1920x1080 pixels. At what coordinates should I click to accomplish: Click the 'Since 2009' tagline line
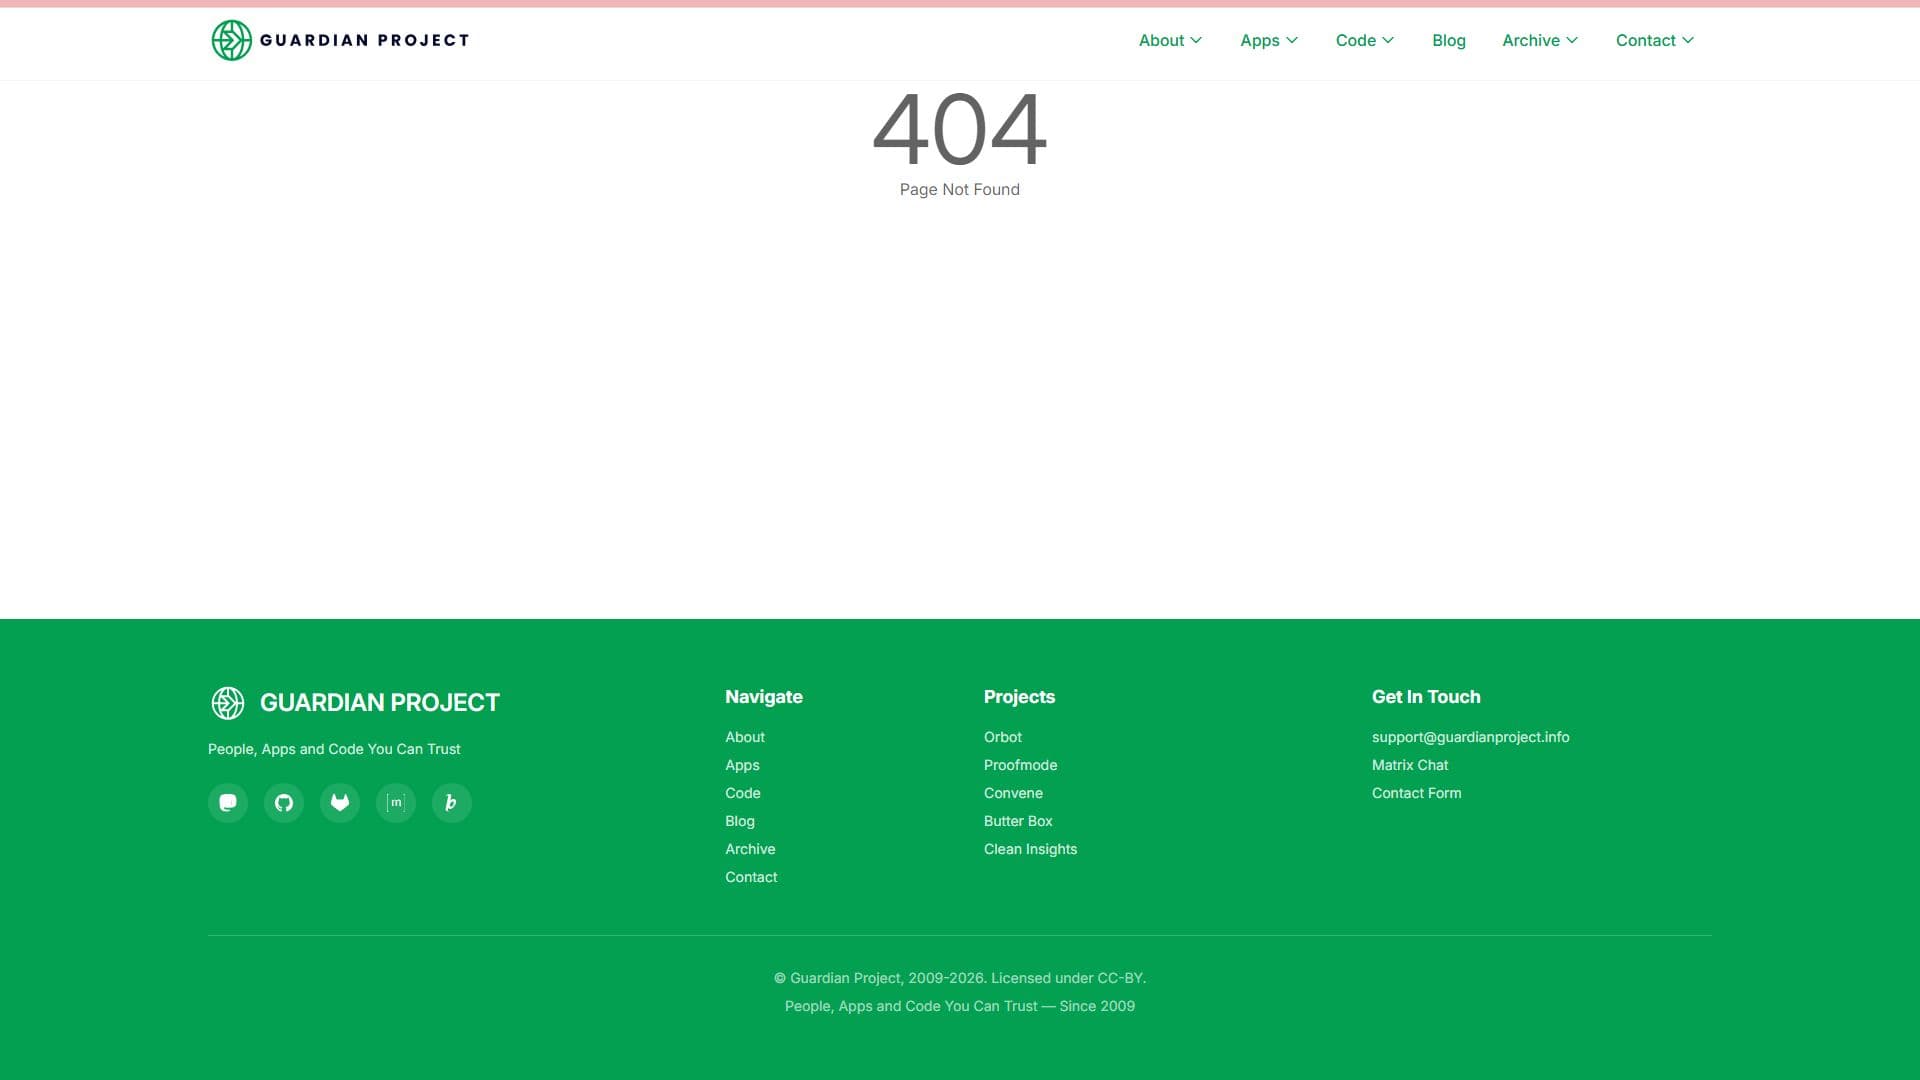[x=960, y=1006]
